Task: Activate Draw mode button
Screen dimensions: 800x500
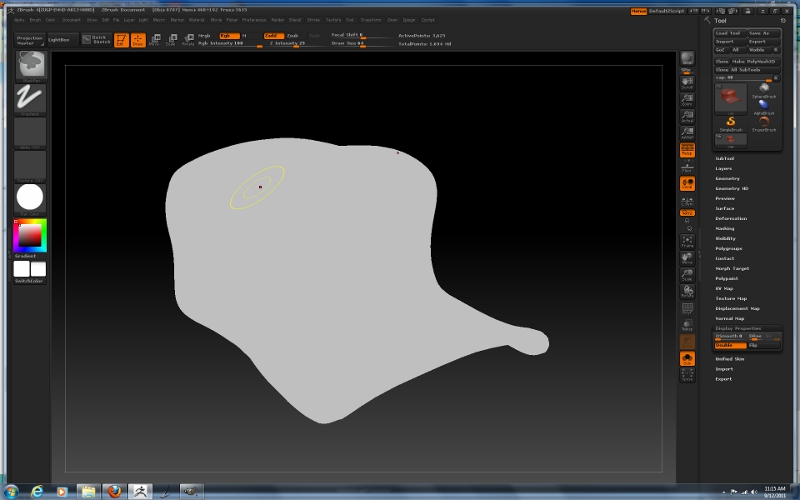Action: coord(138,40)
